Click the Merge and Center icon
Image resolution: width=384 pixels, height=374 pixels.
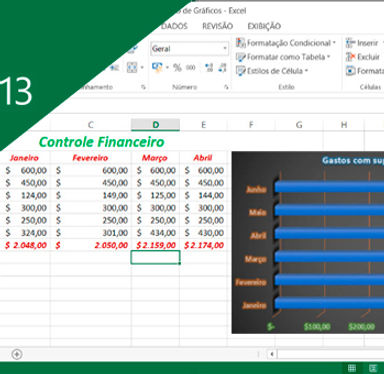[132, 68]
